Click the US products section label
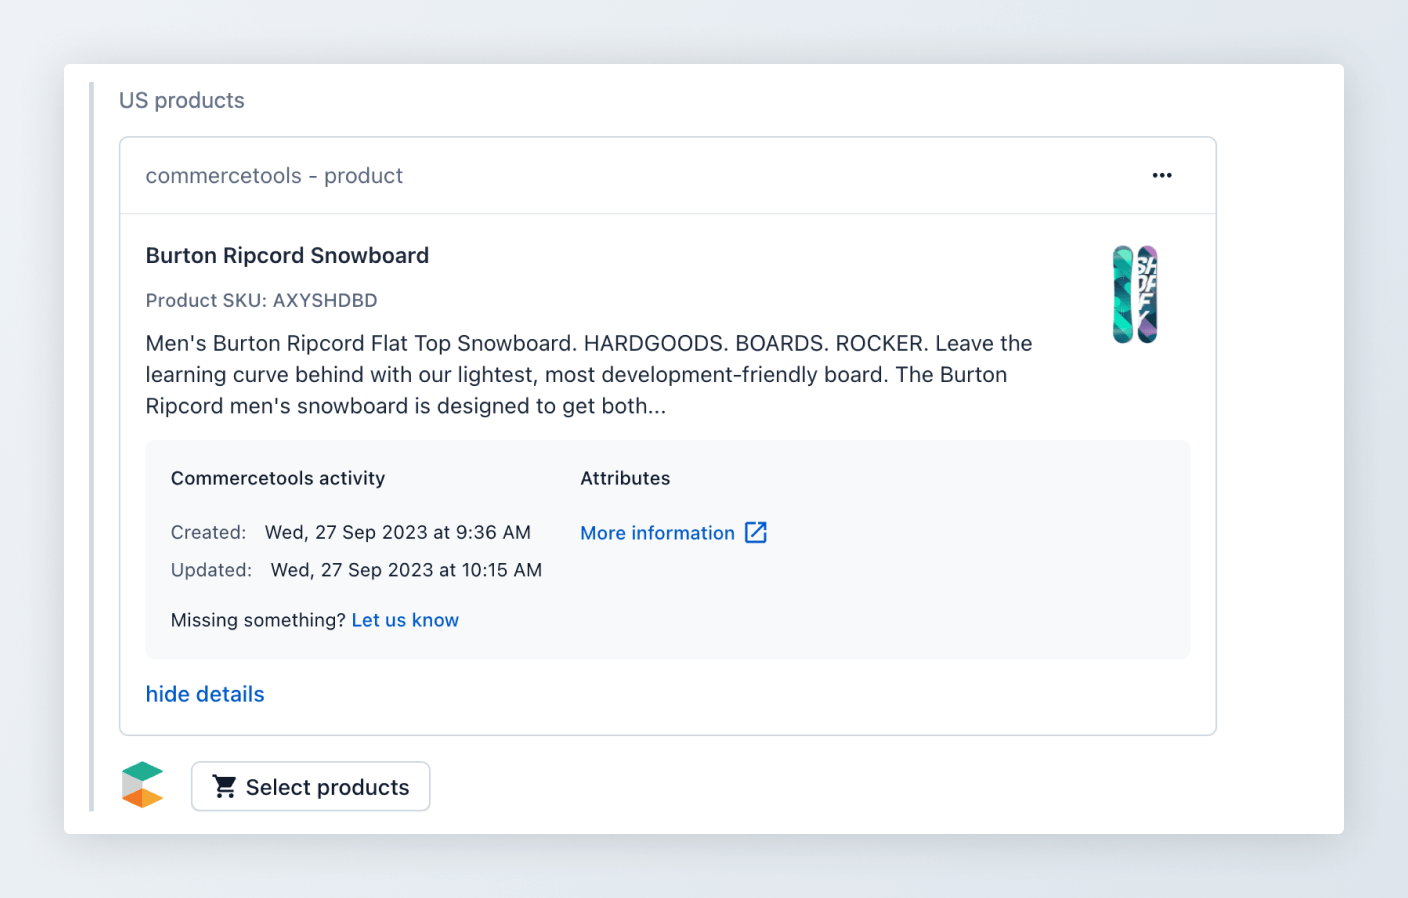This screenshot has height=898, width=1408. 182,101
